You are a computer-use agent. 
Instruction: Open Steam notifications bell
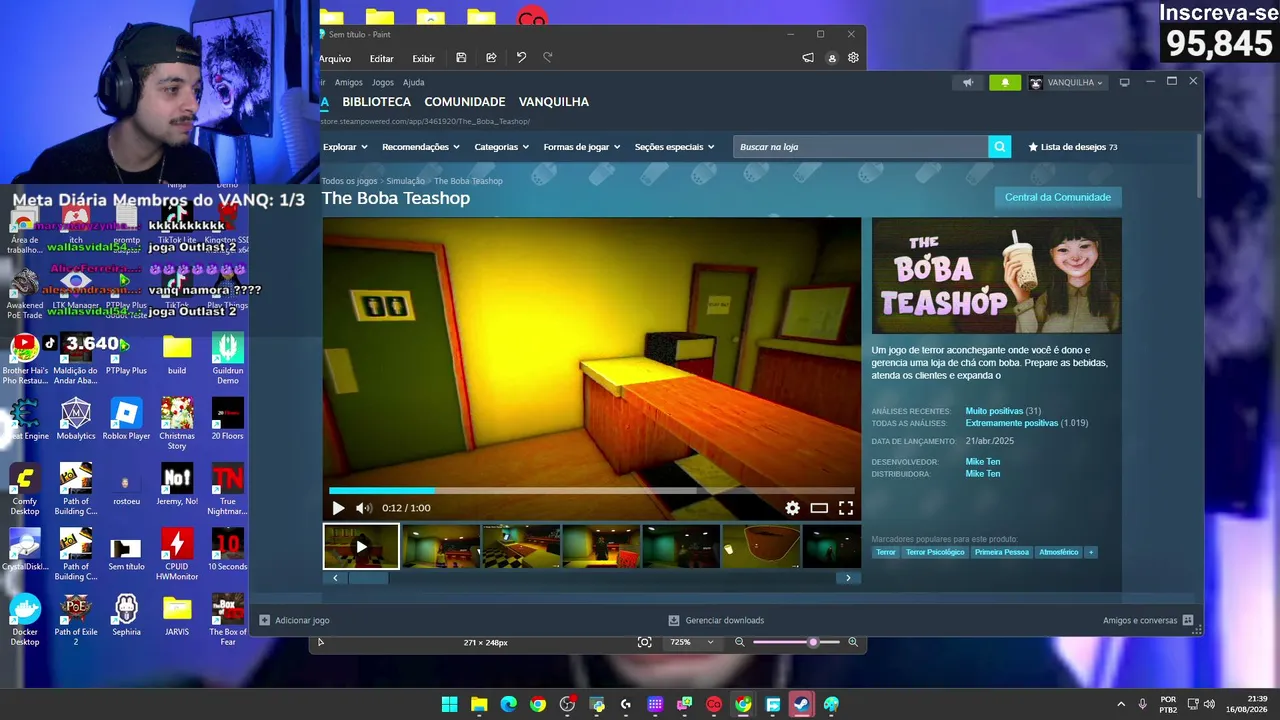[x=1005, y=83]
